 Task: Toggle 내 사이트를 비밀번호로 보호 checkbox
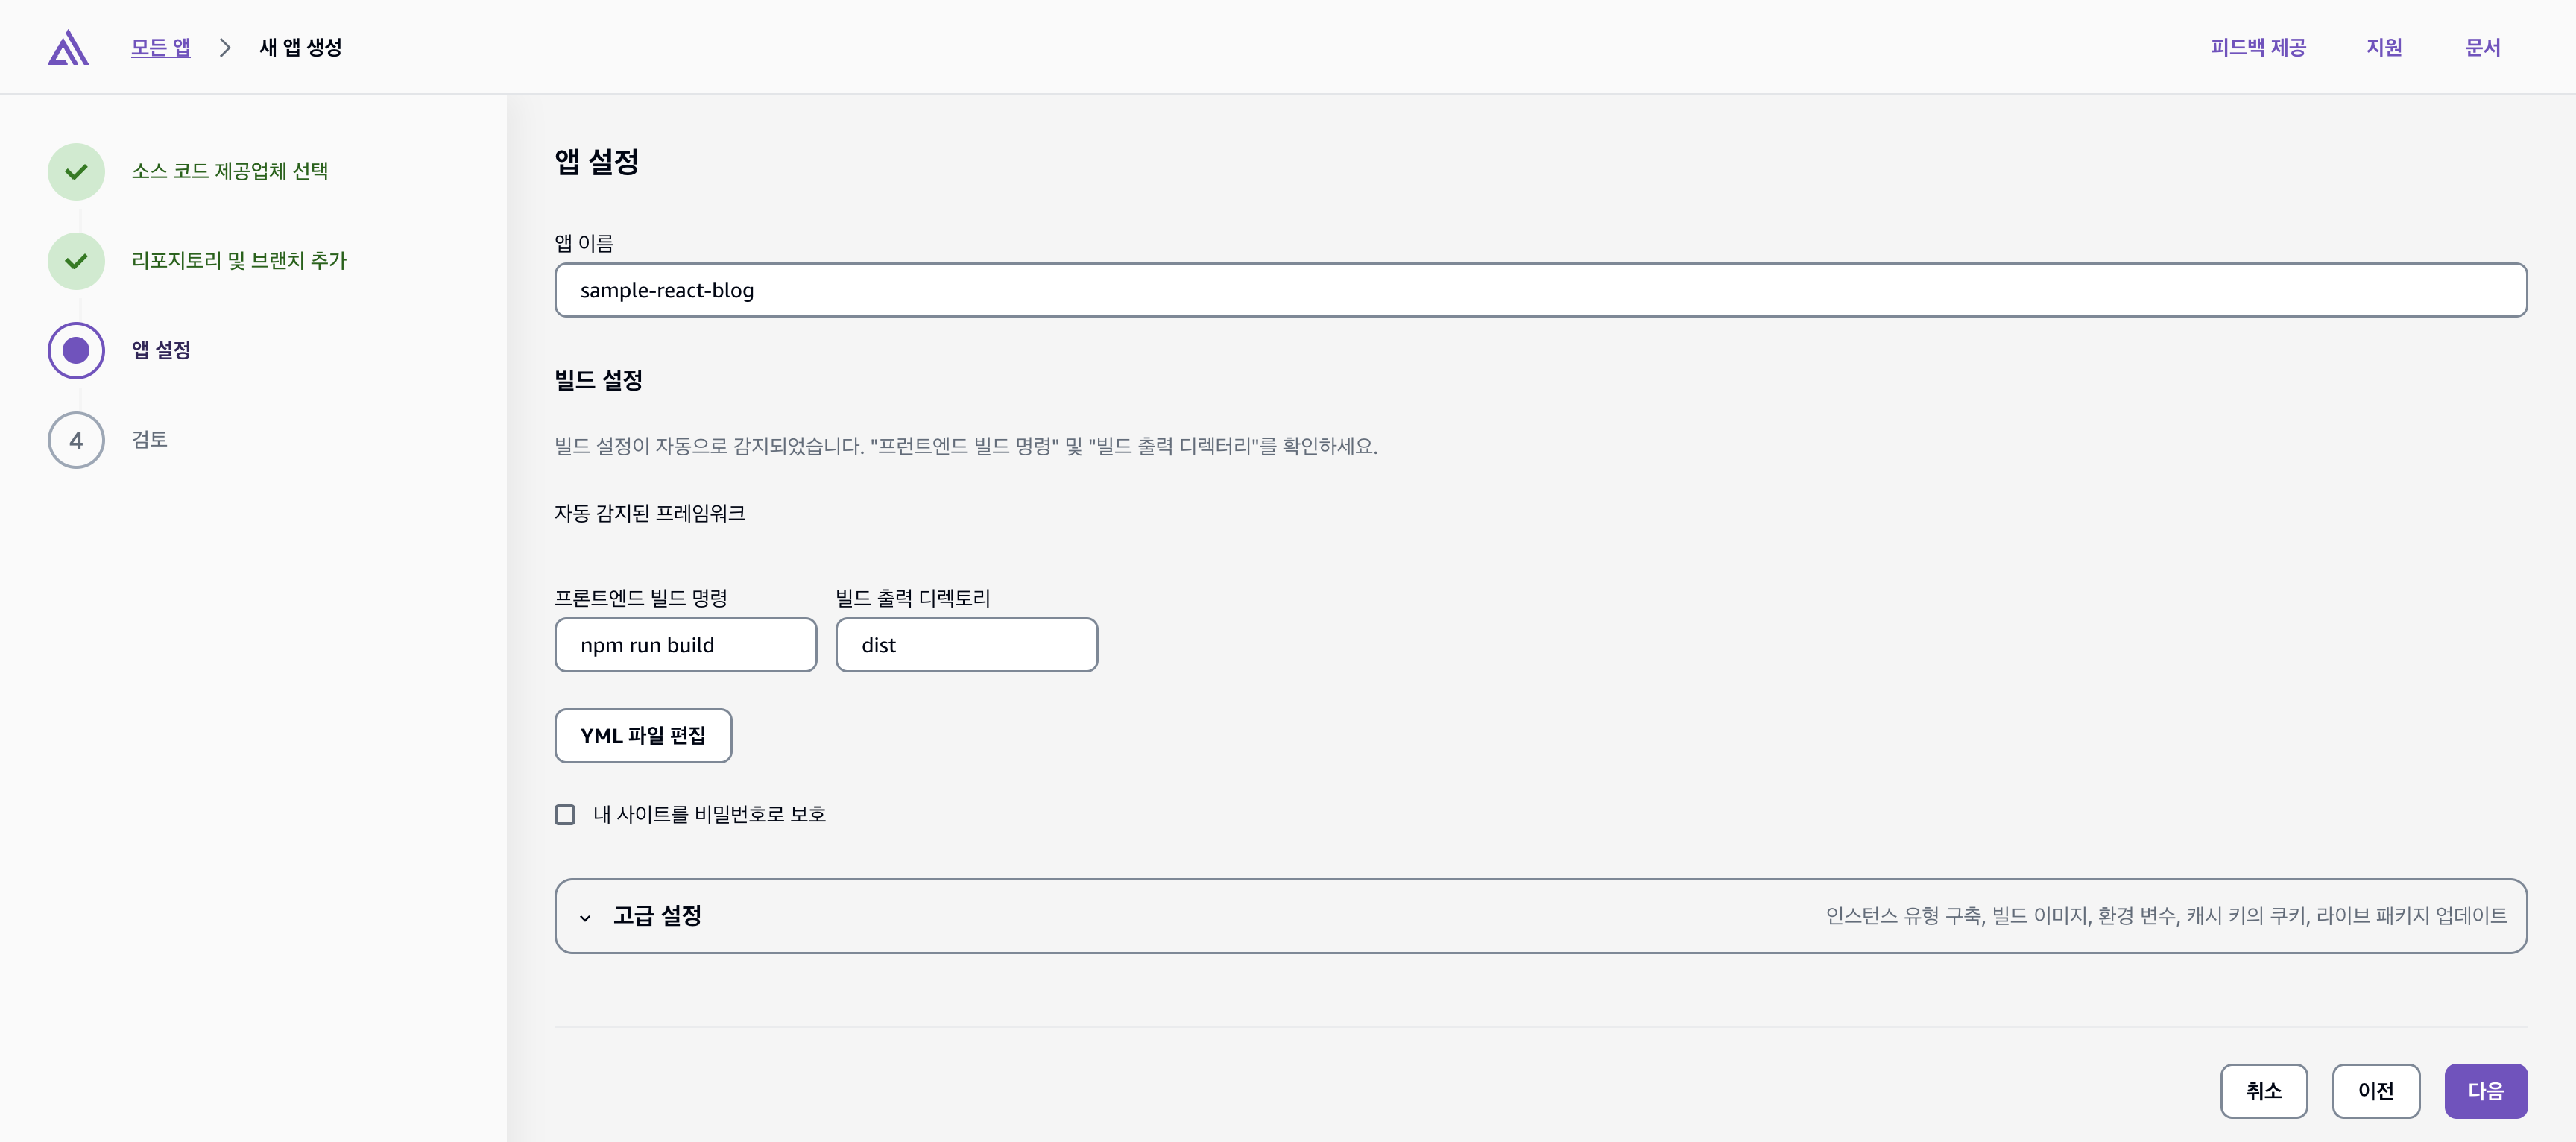pyautogui.click(x=565, y=814)
